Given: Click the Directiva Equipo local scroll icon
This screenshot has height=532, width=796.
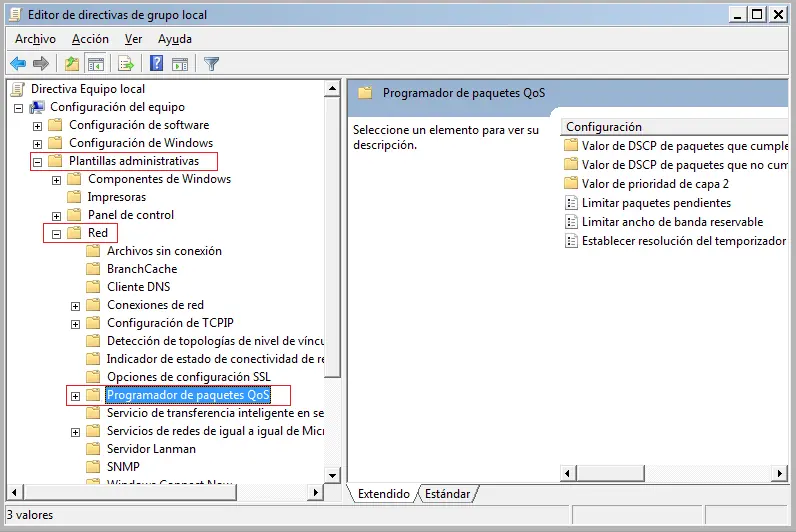Looking at the screenshot, I should 18,89.
